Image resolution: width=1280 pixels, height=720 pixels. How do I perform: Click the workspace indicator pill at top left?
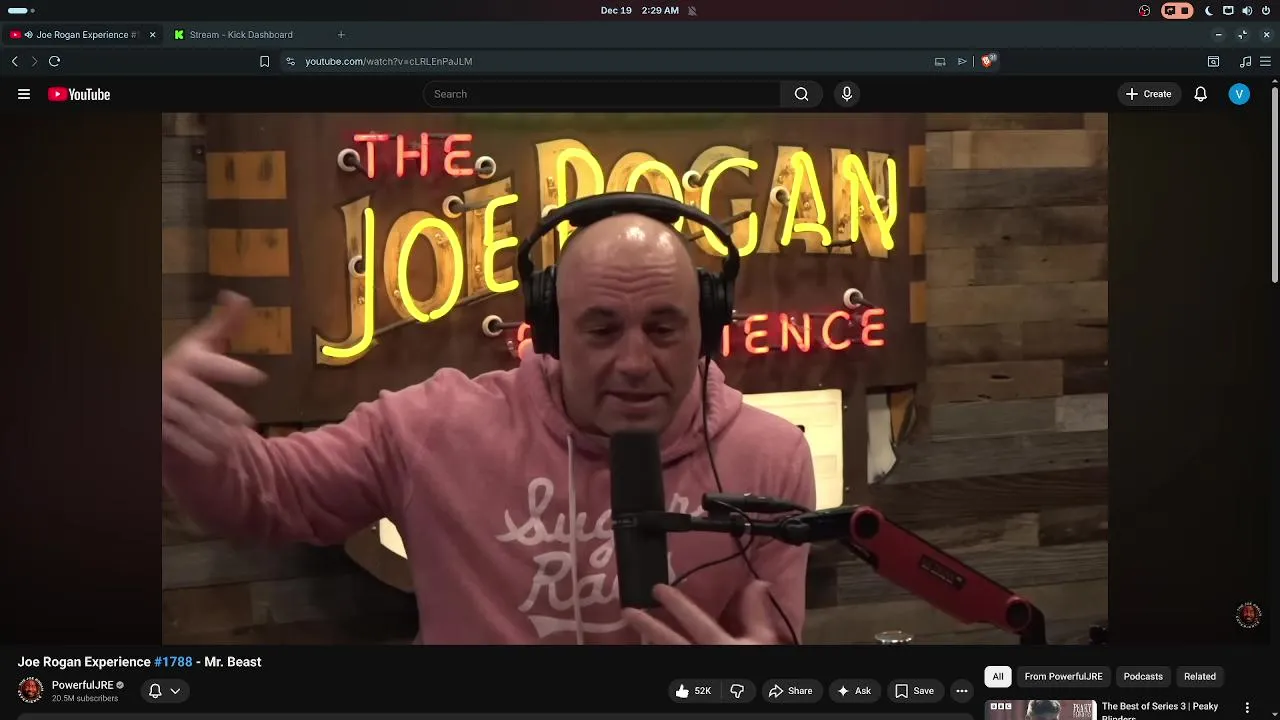pyautogui.click(x=20, y=11)
